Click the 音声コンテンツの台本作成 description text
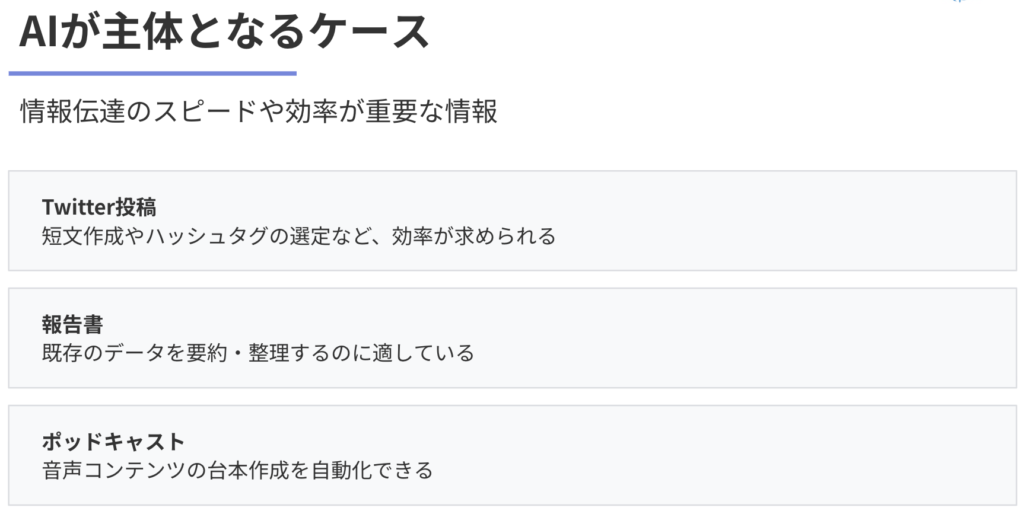The height and width of the screenshot is (511, 1024). tap(237, 470)
